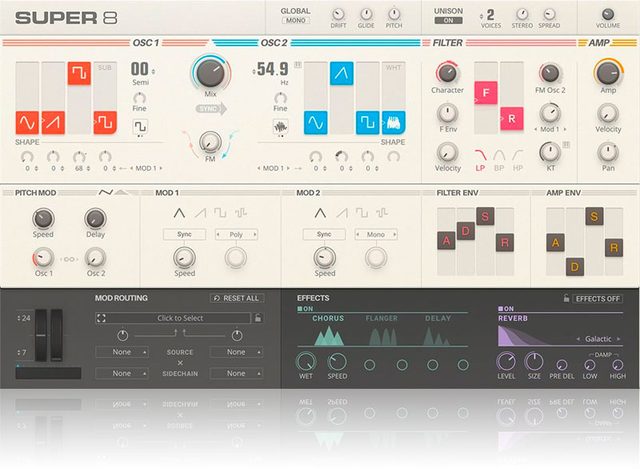Change filter Mod 1 source selector
The image size is (640, 469).
coord(550,129)
